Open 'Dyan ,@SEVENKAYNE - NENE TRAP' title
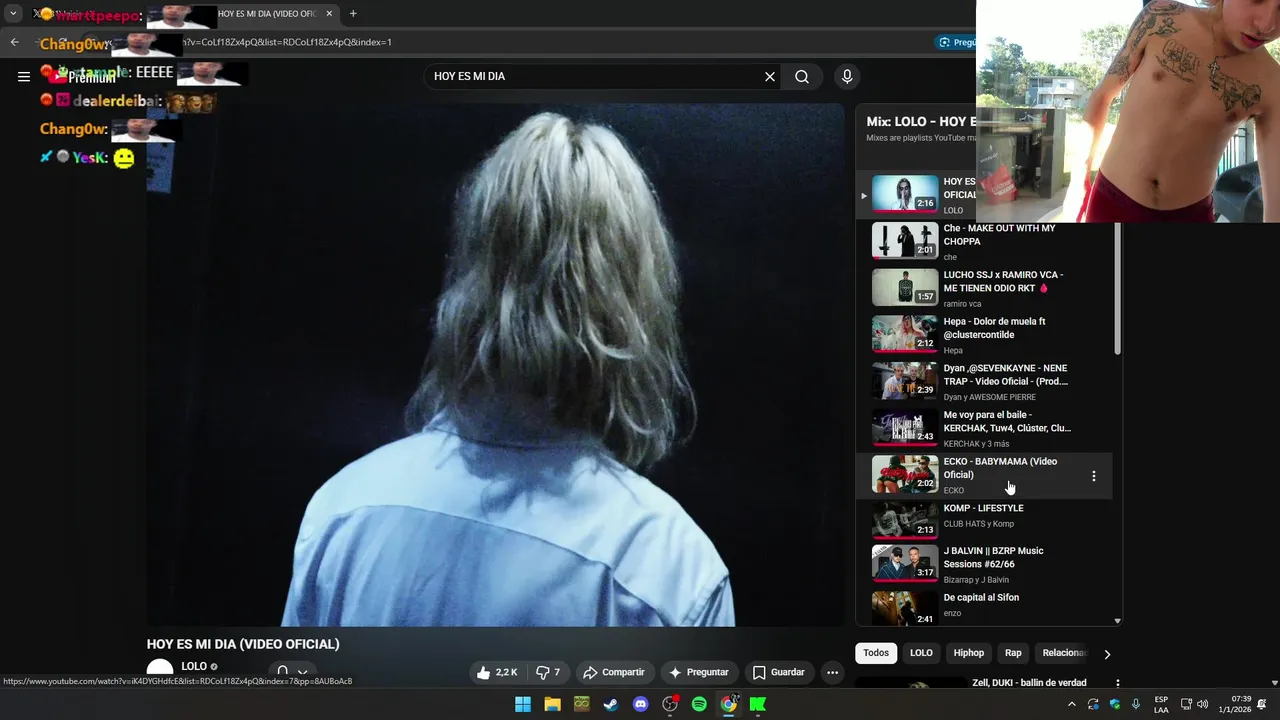This screenshot has width=1280, height=720. tap(1005, 375)
